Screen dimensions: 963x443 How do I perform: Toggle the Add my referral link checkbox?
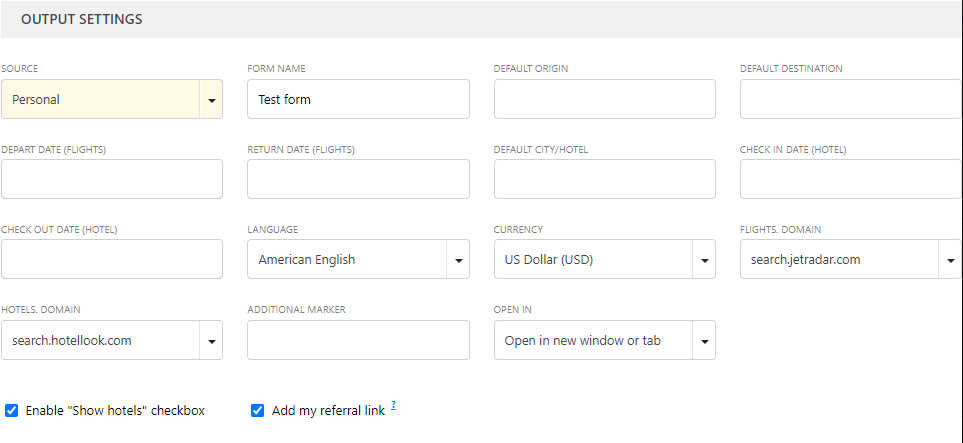pyautogui.click(x=258, y=410)
